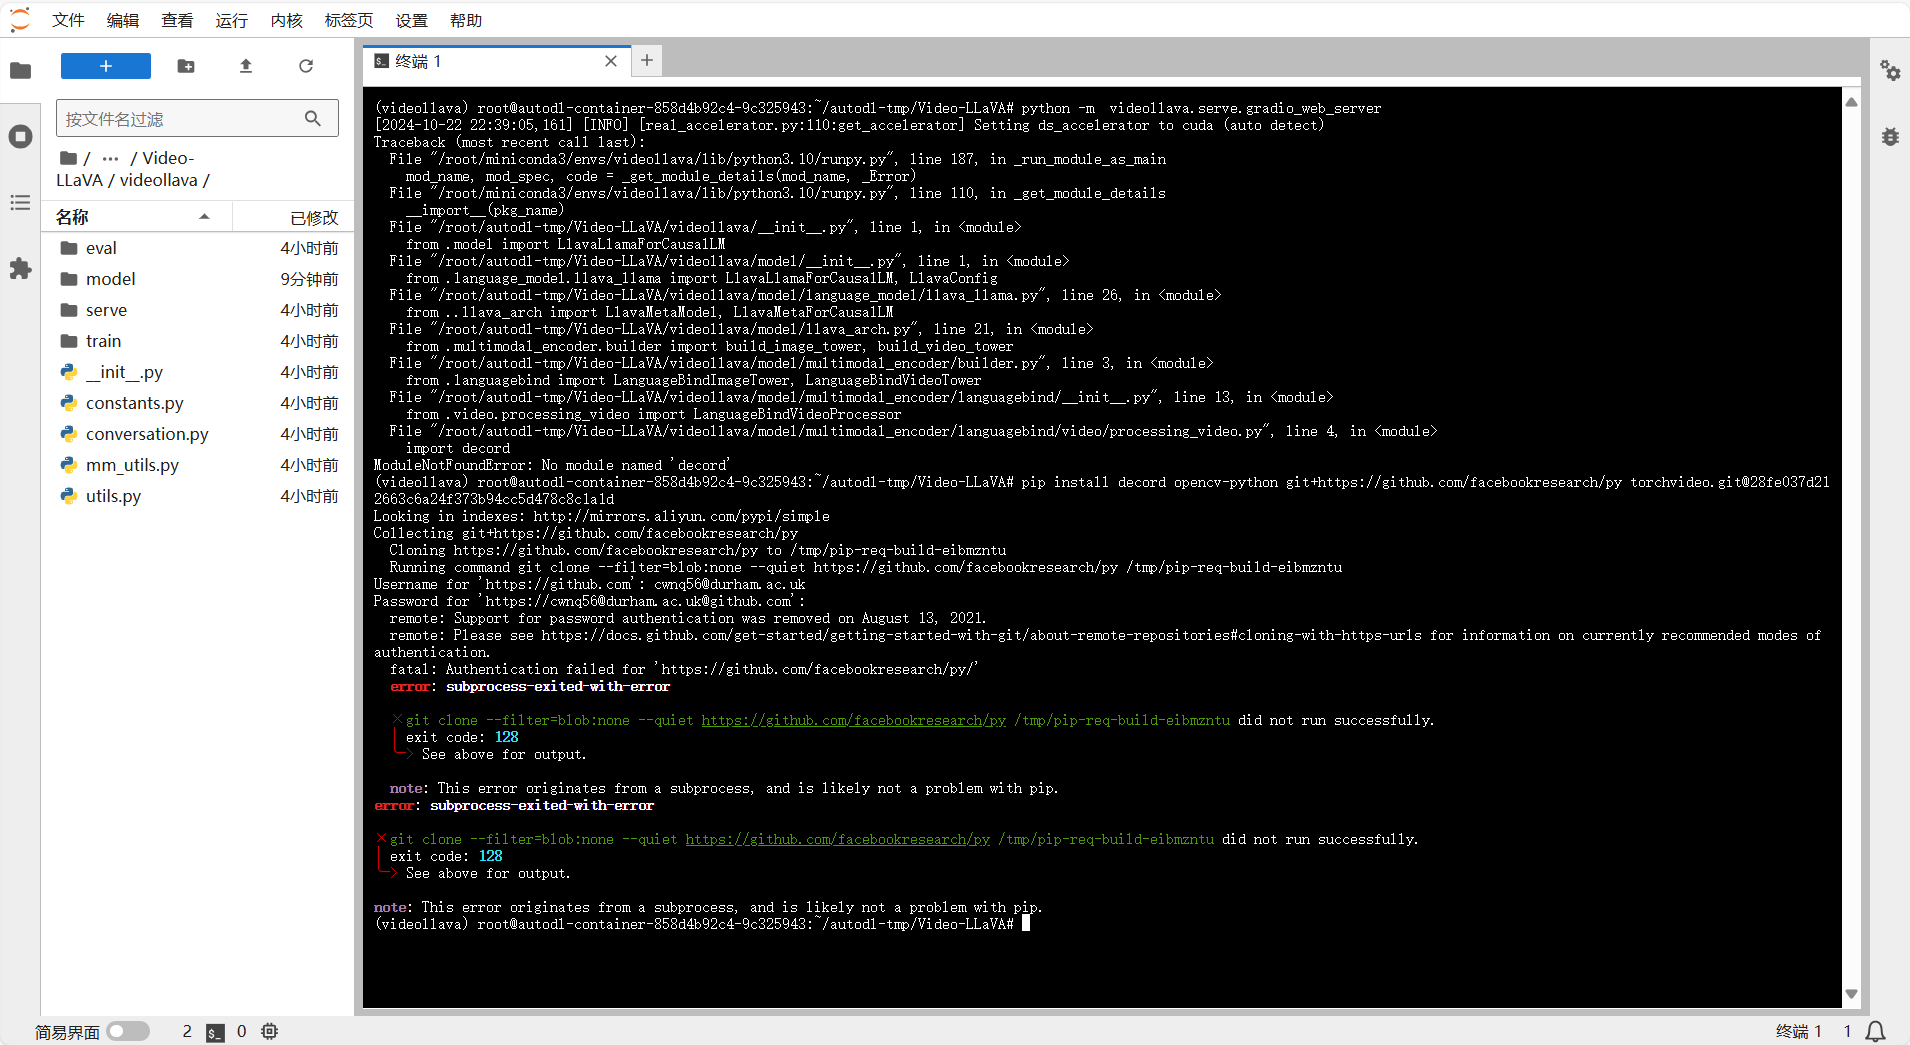
Task: Add a new launcher tab with plus
Action: tap(647, 61)
